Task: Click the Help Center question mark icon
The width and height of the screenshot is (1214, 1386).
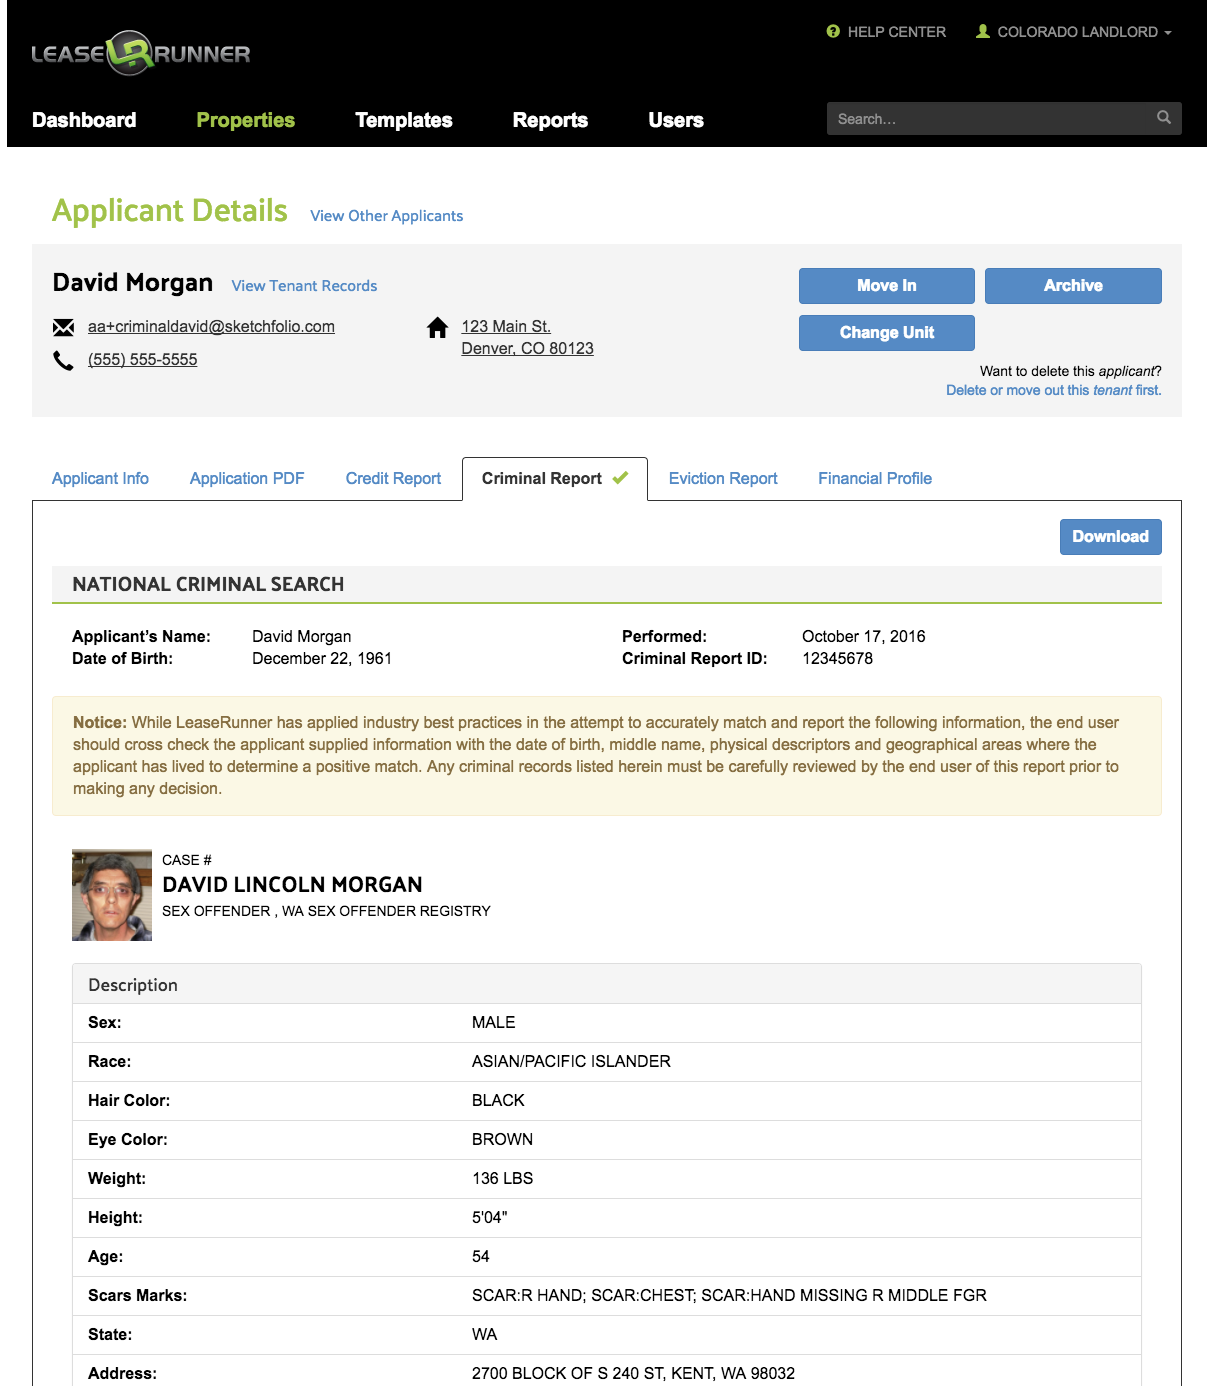Action: coord(833,31)
